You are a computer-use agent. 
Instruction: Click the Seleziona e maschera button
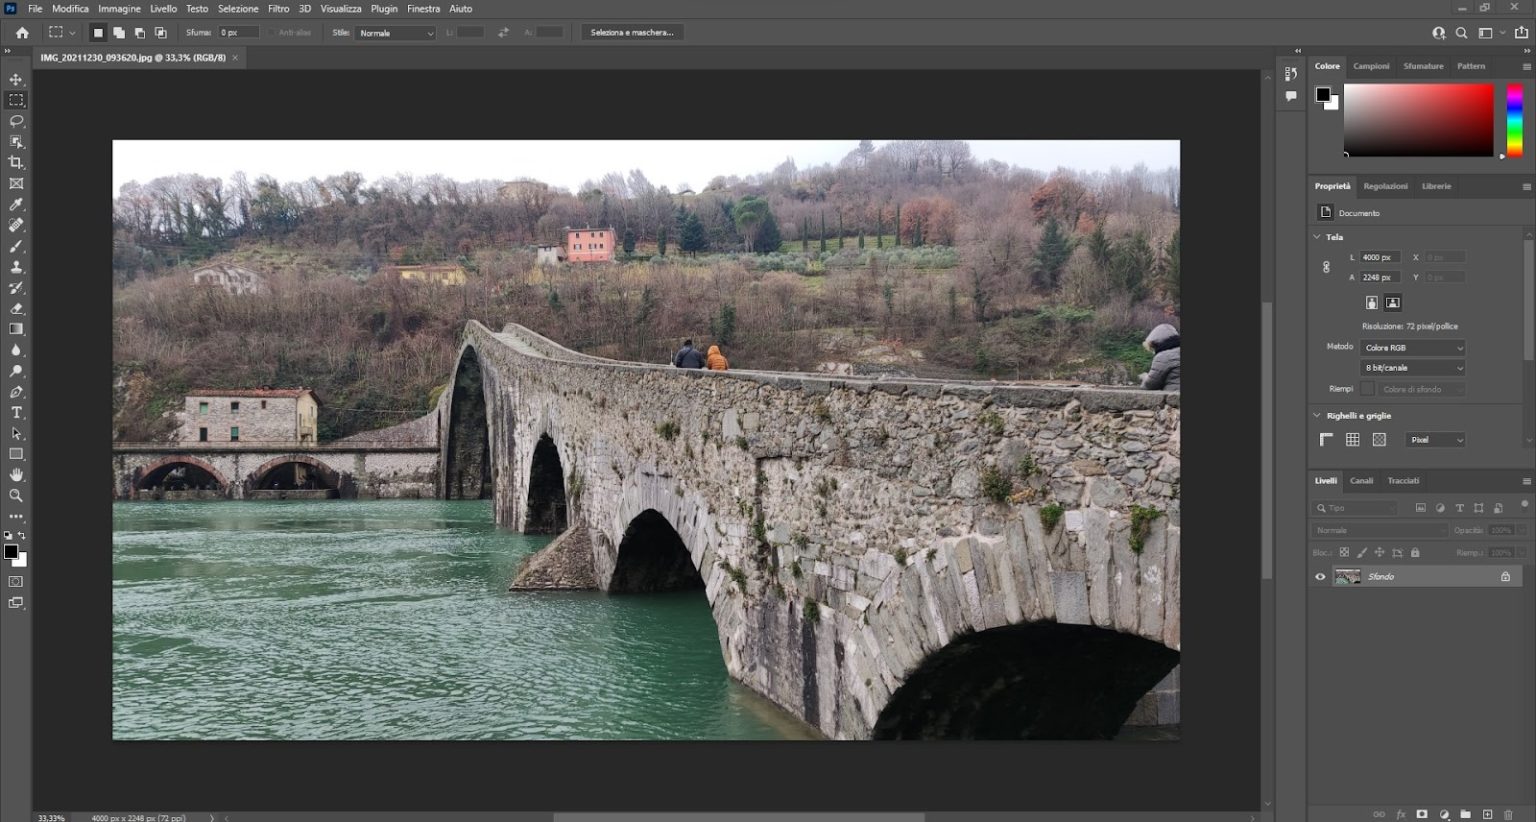[x=632, y=33]
